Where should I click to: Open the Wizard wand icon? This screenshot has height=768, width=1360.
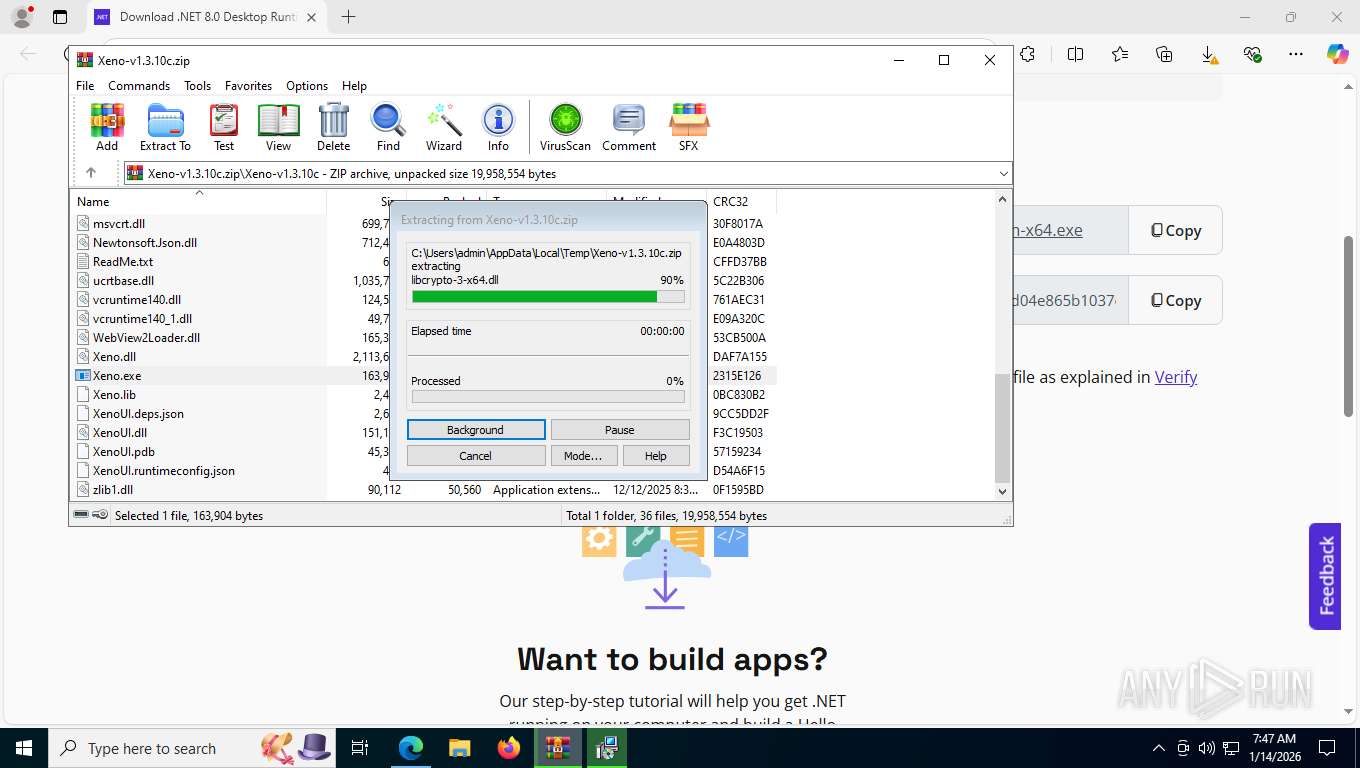[x=444, y=127]
